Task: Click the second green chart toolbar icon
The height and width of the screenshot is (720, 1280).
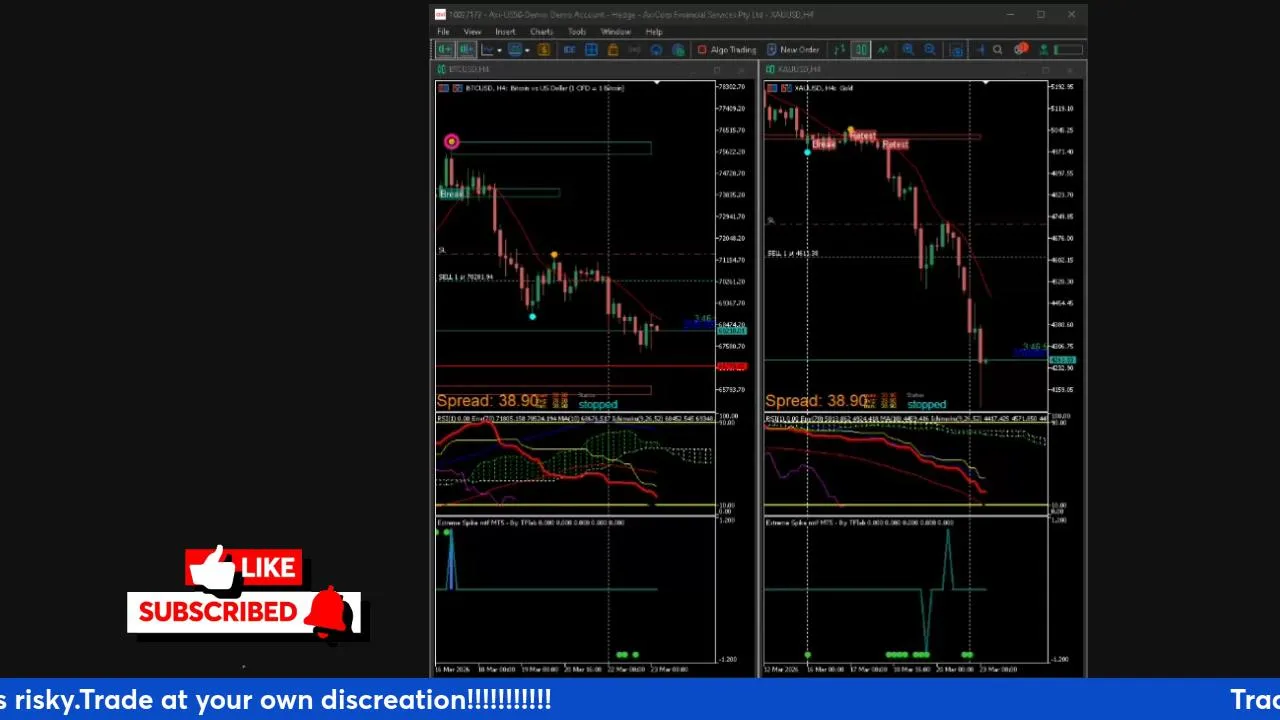Action: click(x=466, y=49)
